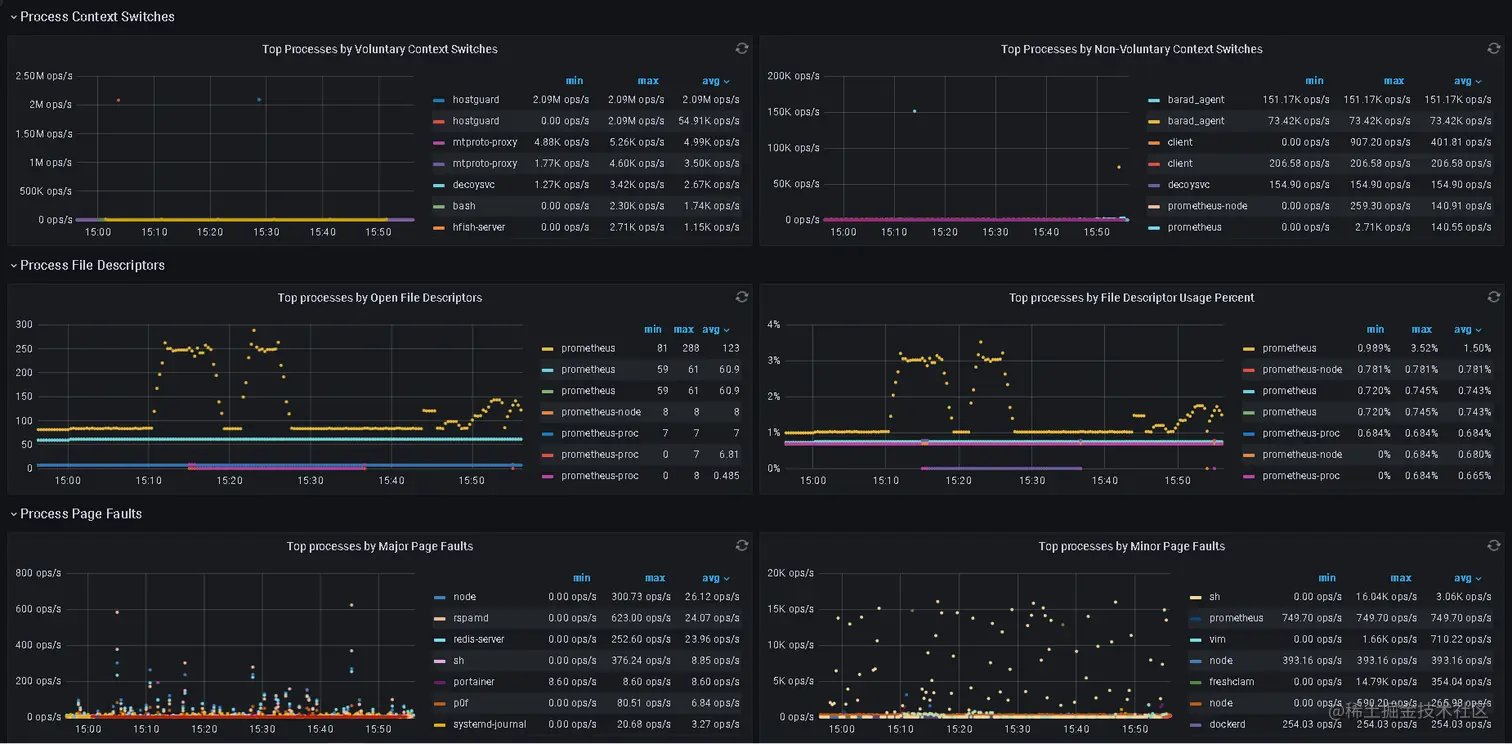This screenshot has width=1512, height=744.
Task: Sort Voluntary Context Switches legend by min
Action: [x=574, y=81]
